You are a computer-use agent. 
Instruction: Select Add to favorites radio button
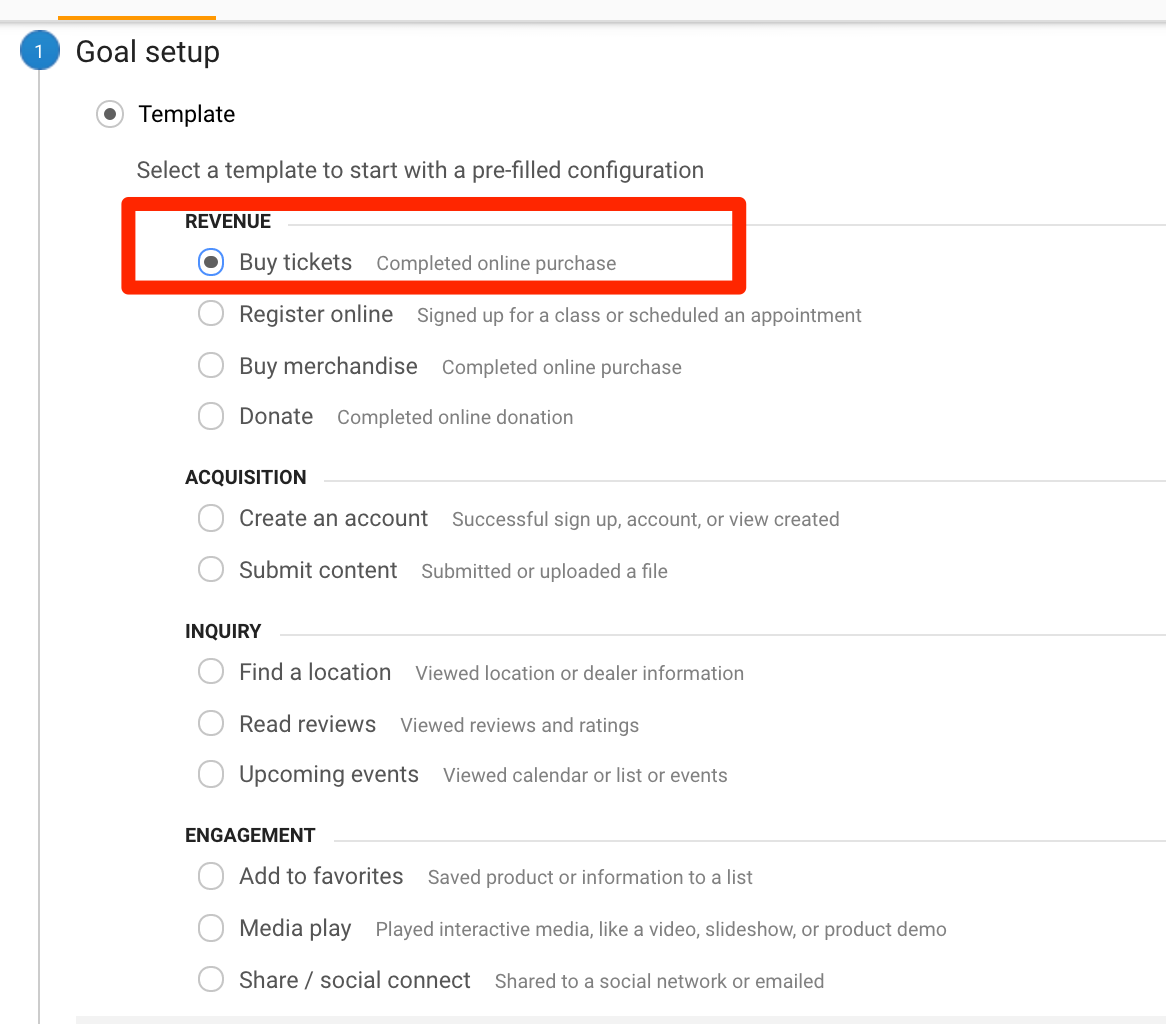pos(211,876)
